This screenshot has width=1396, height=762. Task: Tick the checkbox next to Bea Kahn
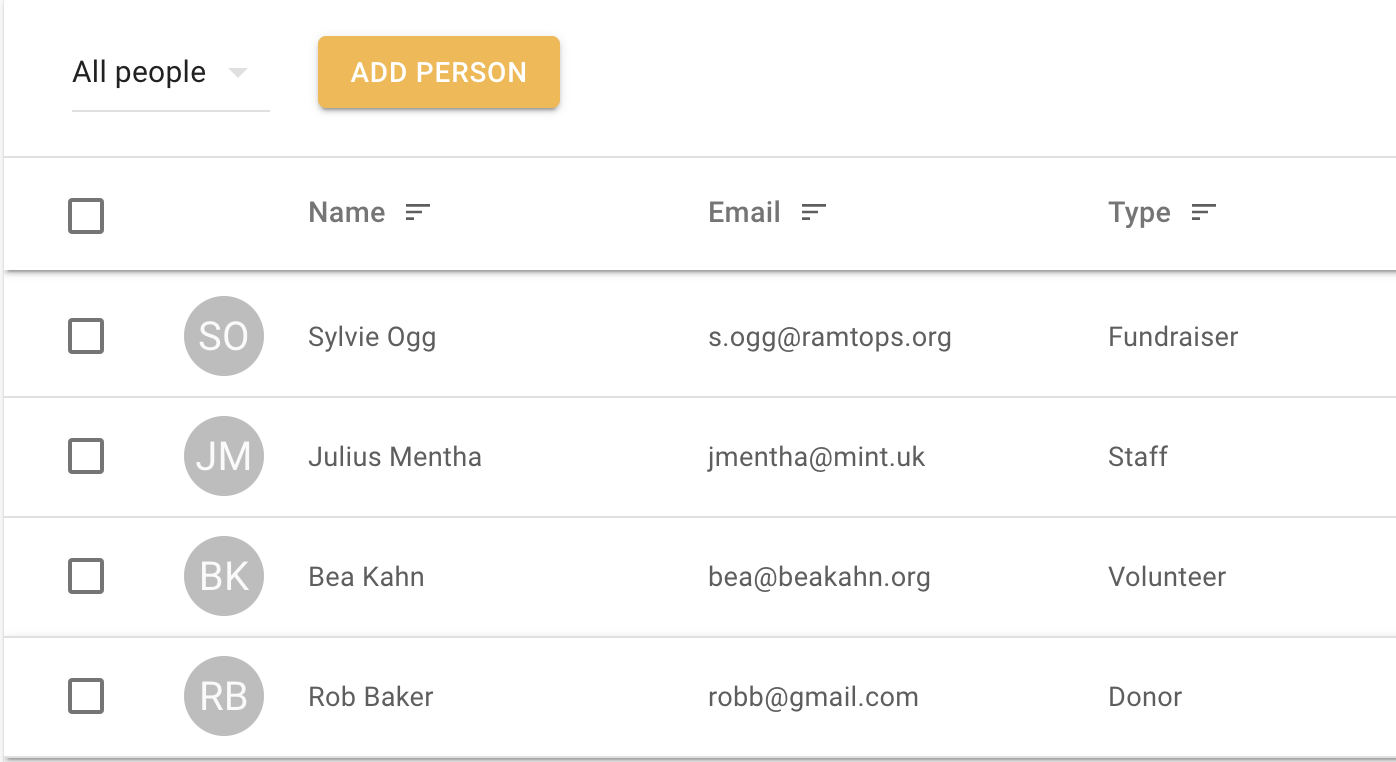[x=86, y=576]
